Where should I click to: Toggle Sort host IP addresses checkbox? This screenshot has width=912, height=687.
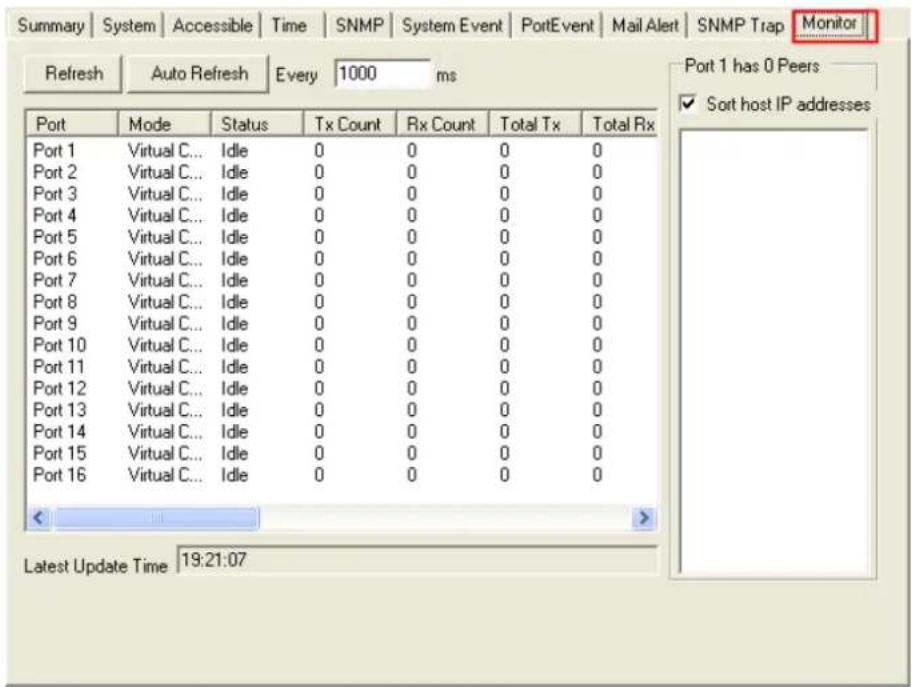tap(688, 104)
